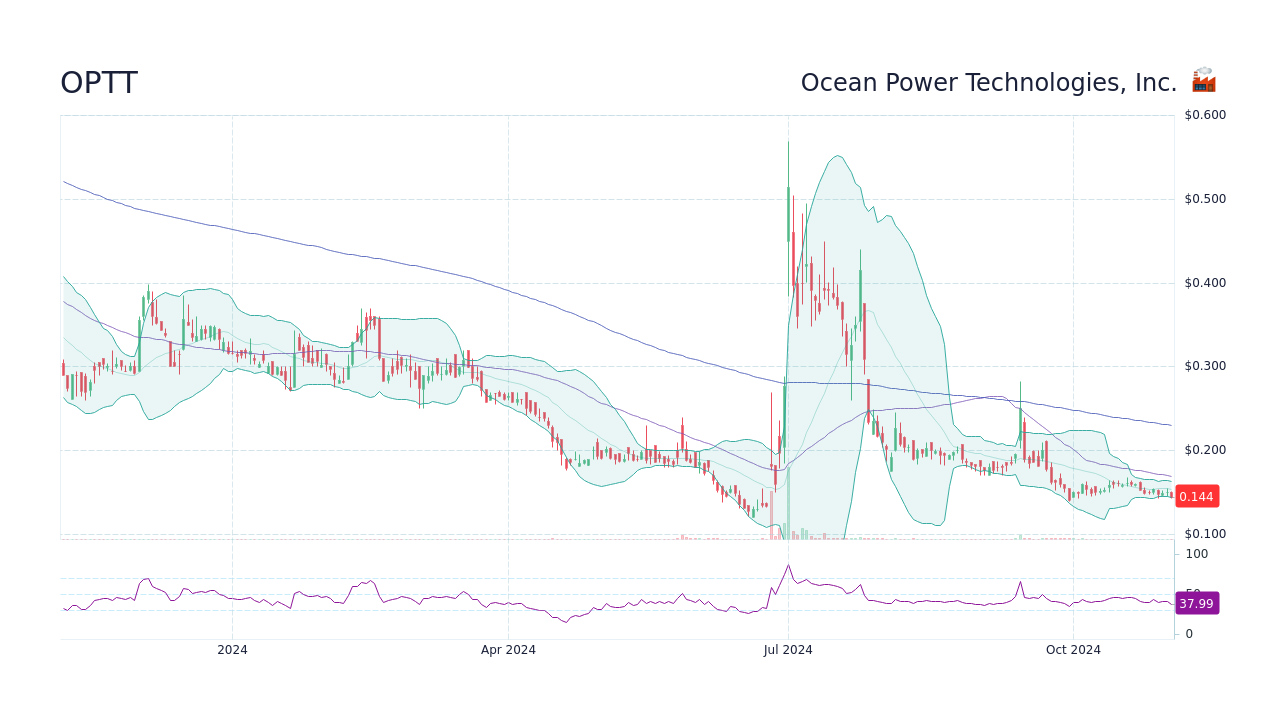Click the $0.300 price axis label

click(x=1205, y=366)
